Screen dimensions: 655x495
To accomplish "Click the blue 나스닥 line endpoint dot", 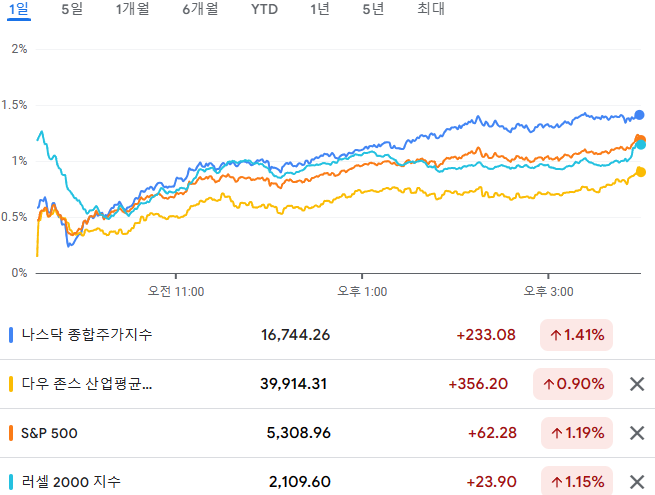I will tap(639, 115).
